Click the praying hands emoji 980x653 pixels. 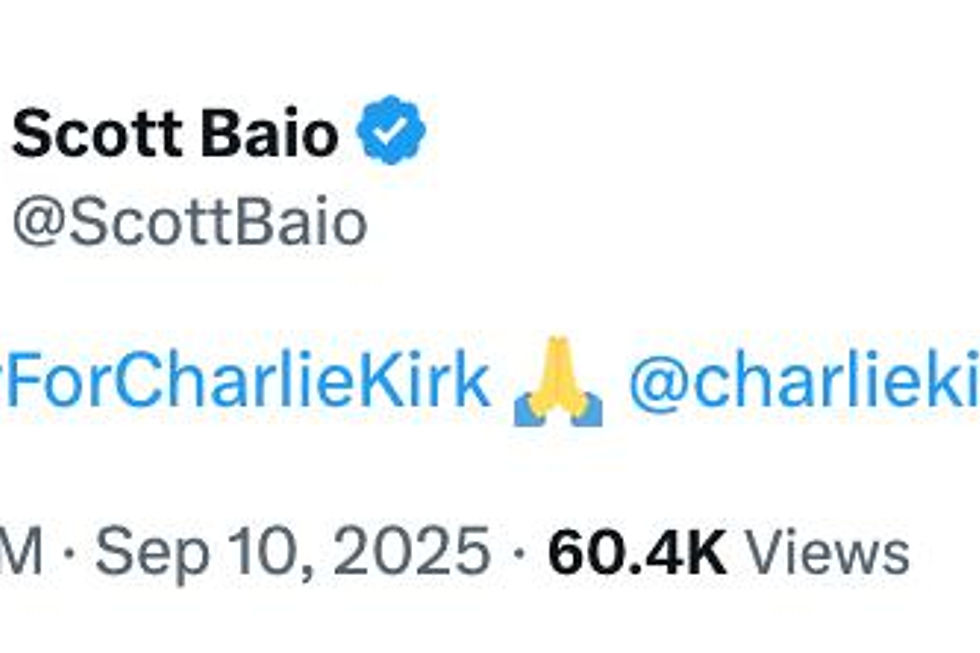557,381
